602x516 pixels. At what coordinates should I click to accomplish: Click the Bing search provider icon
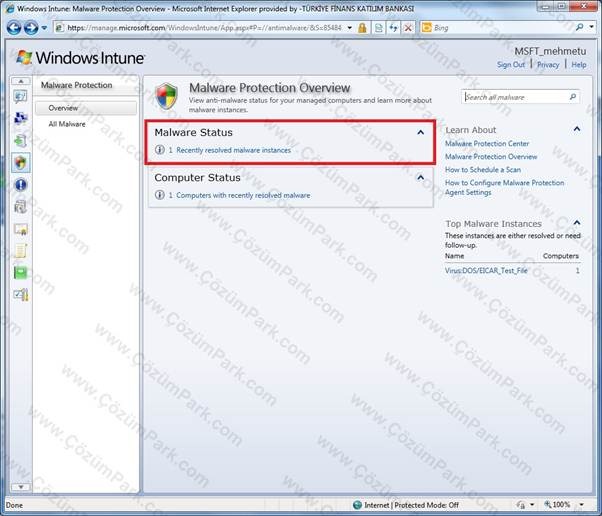point(427,27)
